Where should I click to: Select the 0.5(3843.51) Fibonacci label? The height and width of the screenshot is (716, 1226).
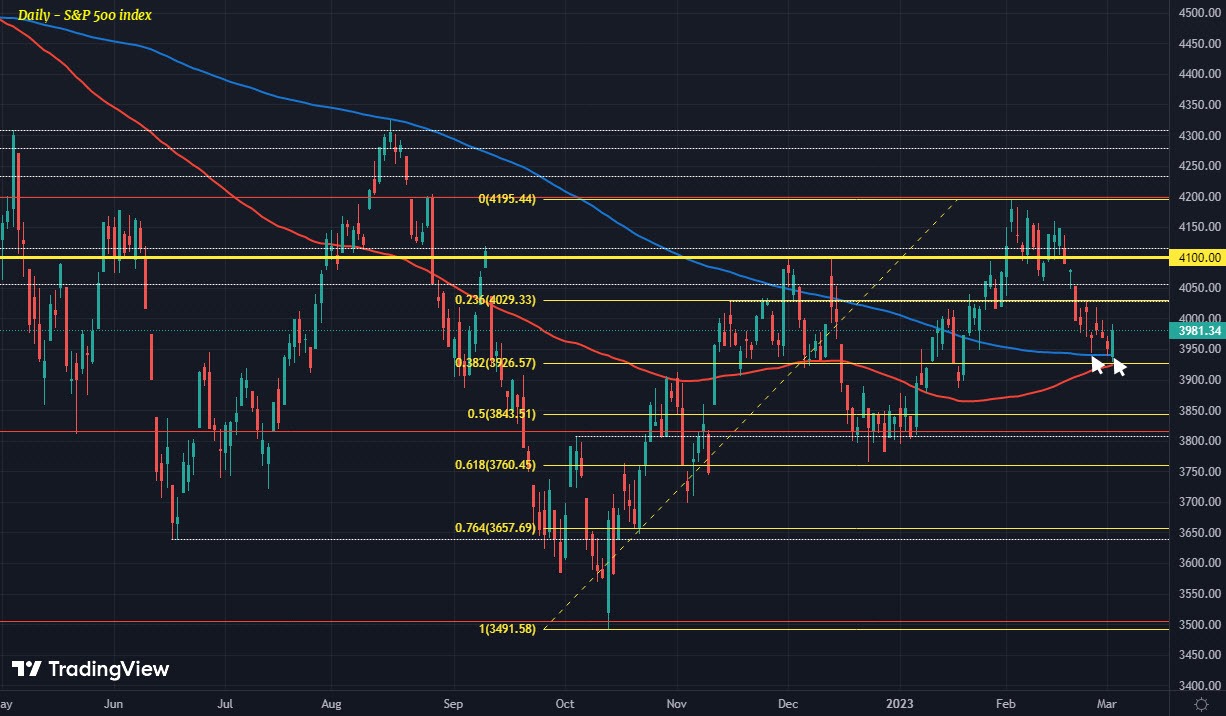502,413
